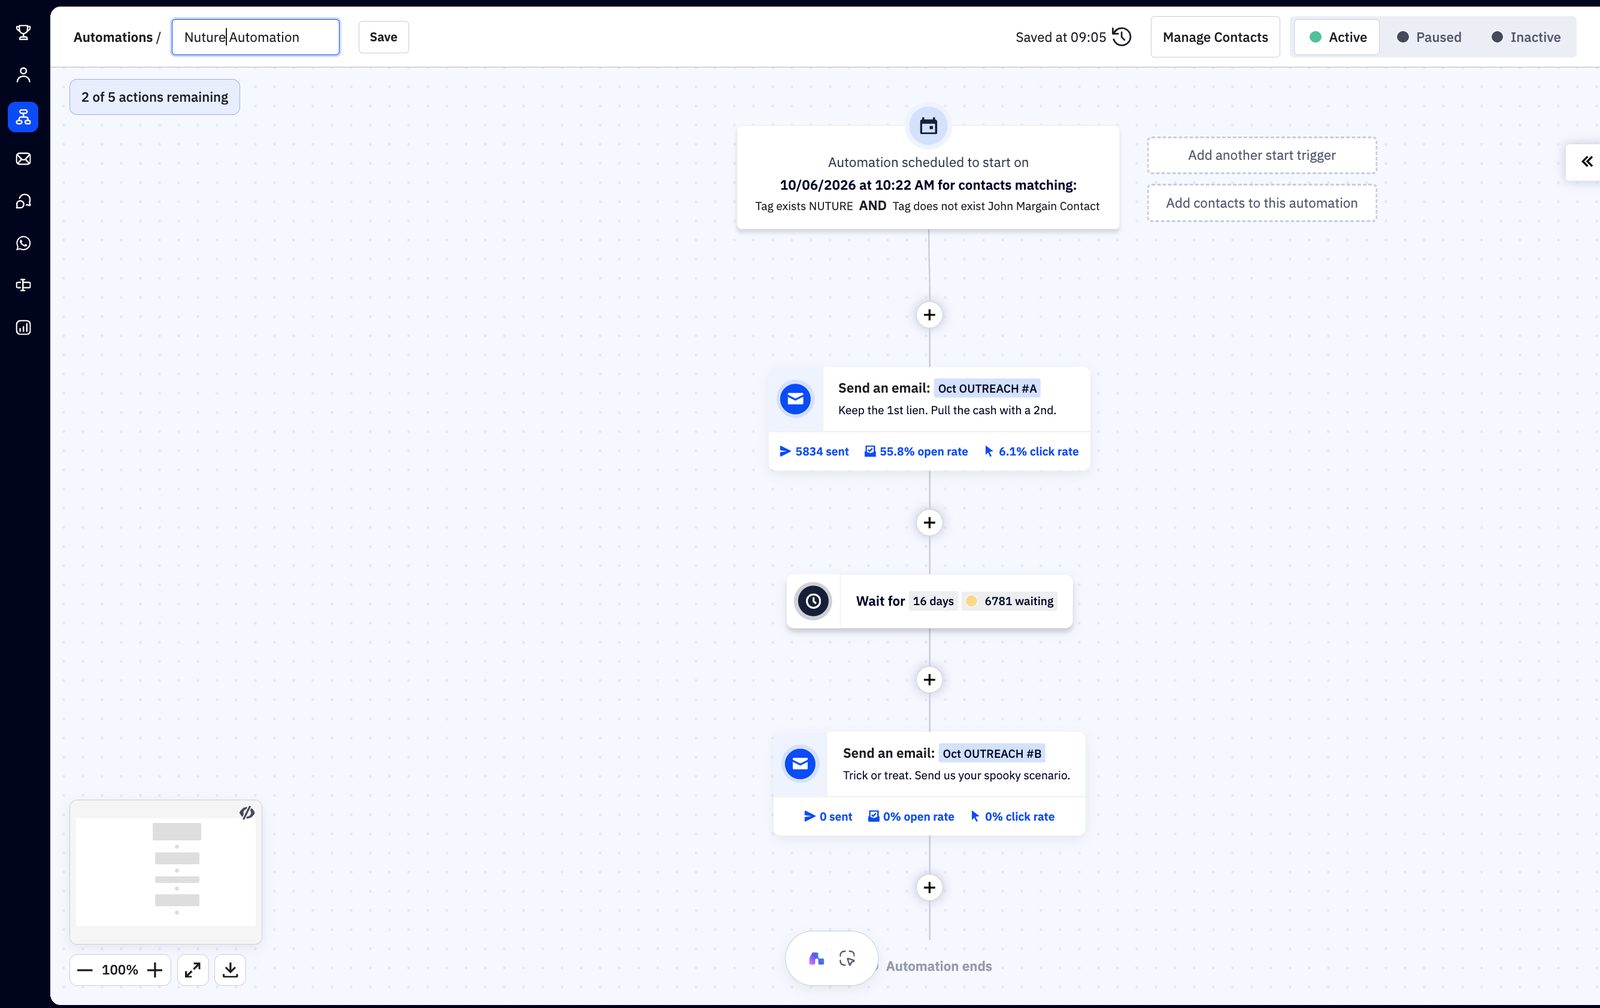Add step after Oct OUTREACH #A email
This screenshot has height=1008, width=1600.
tap(929, 523)
